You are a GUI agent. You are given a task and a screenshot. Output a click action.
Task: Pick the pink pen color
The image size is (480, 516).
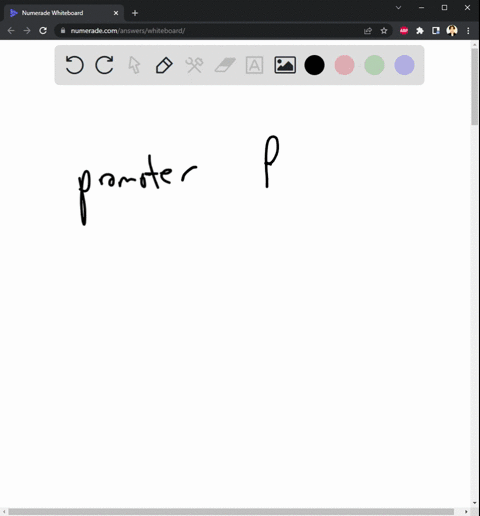click(x=344, y=65)
